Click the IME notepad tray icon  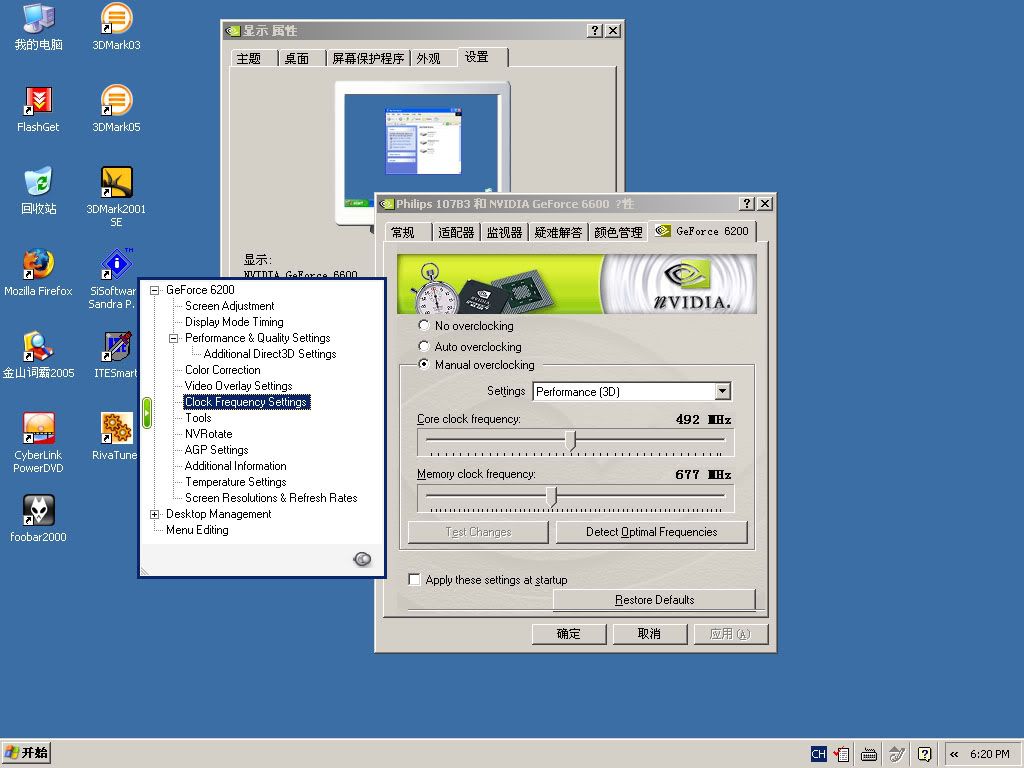842,754
